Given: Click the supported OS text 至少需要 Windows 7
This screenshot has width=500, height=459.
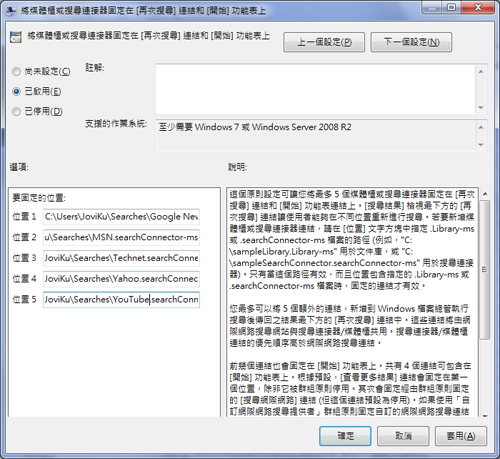Looking at the screenshot, I should pyautogui.click(x=255, y=127).
